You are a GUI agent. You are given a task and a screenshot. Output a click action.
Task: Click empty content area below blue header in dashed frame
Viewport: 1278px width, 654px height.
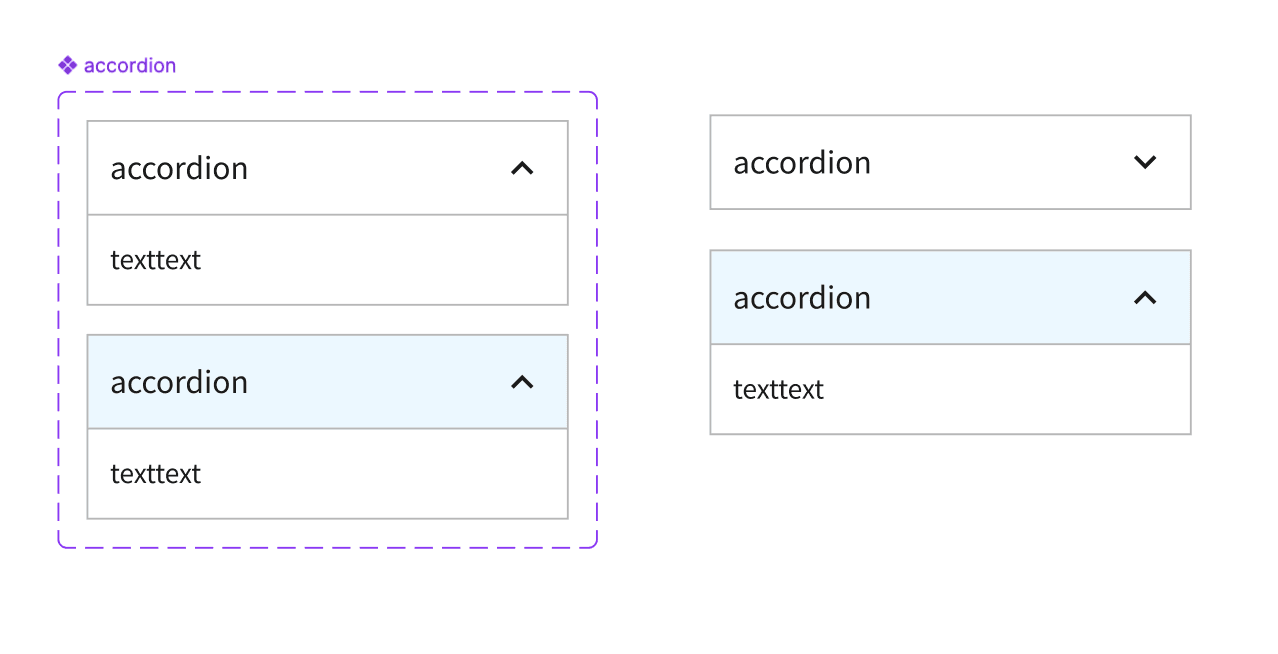click(380, 474)
